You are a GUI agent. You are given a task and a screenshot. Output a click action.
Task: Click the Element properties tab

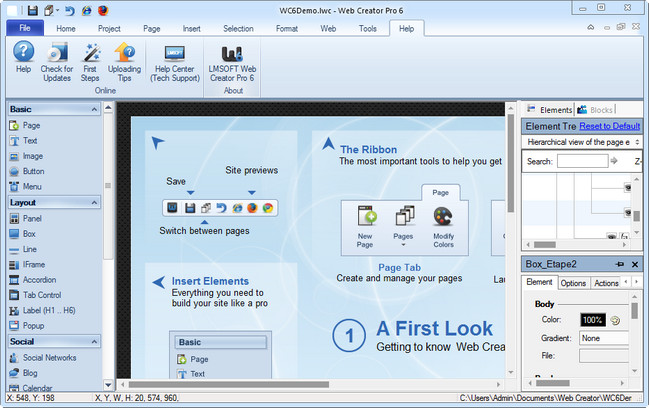[x=539, y=282]
